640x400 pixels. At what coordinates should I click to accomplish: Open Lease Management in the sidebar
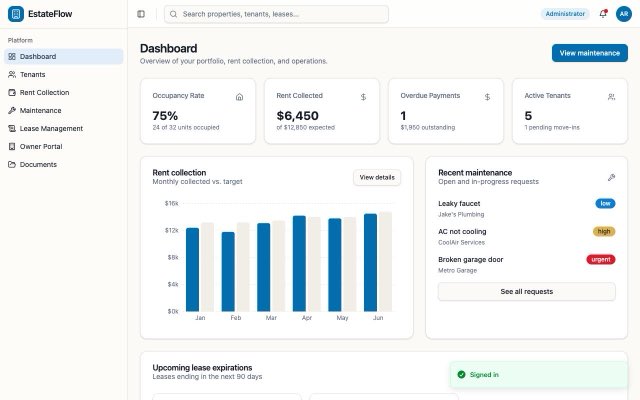(64, 128)
